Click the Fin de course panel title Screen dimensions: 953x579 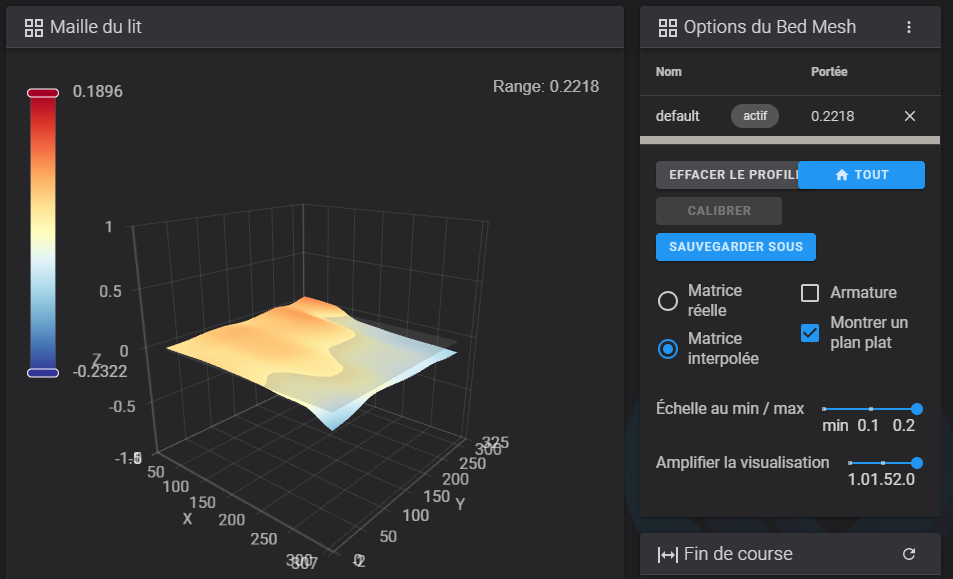[738, 554]
